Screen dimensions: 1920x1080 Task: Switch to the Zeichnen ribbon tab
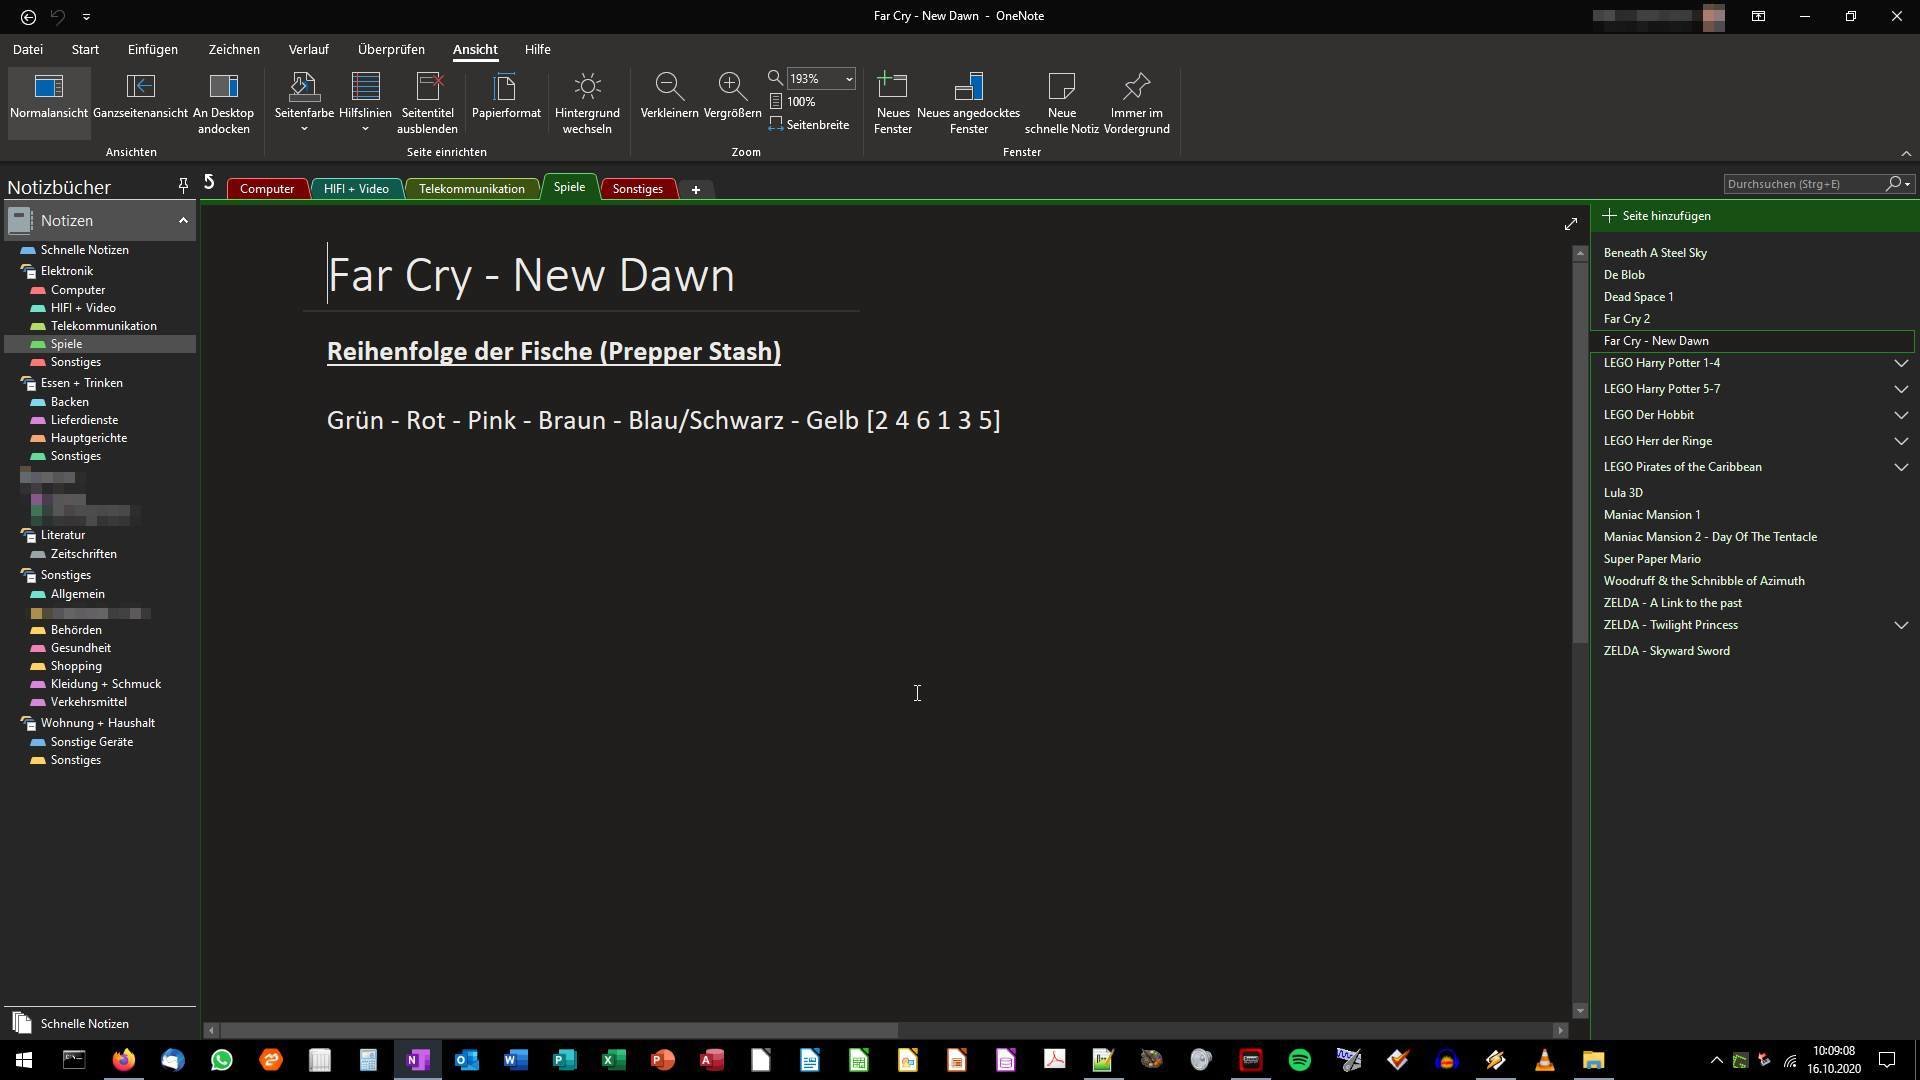tap(234, 49)
